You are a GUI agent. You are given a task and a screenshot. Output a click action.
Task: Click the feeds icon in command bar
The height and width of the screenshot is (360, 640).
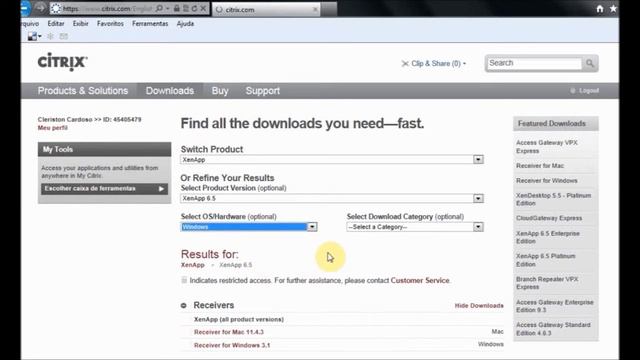coord(50,36)
